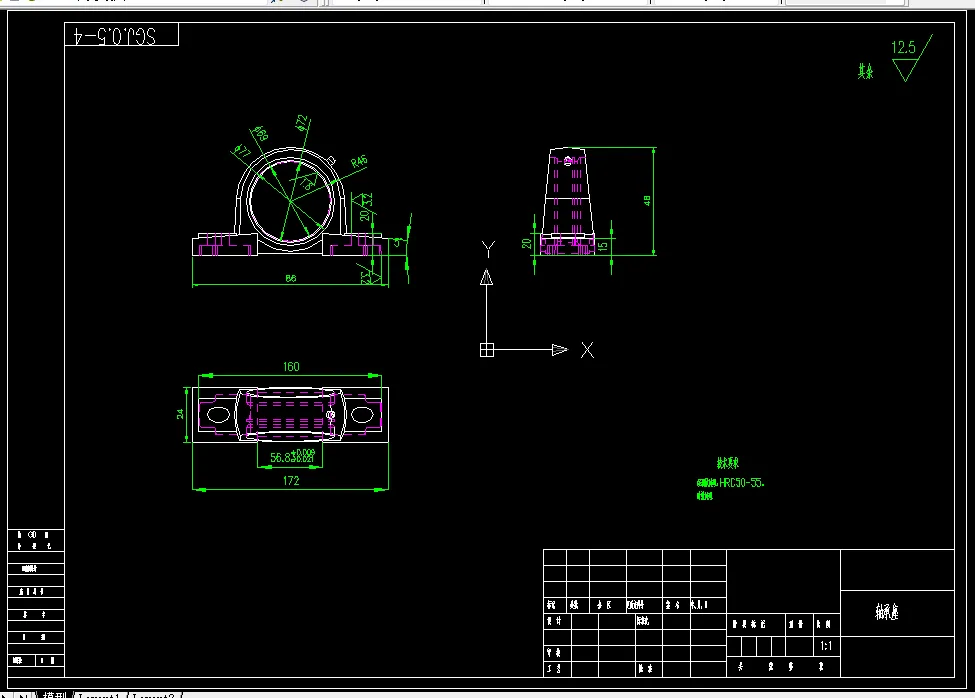This screenshot has width=975, height=698.
Task: Click the X axis label
Action: click(588, 350)
